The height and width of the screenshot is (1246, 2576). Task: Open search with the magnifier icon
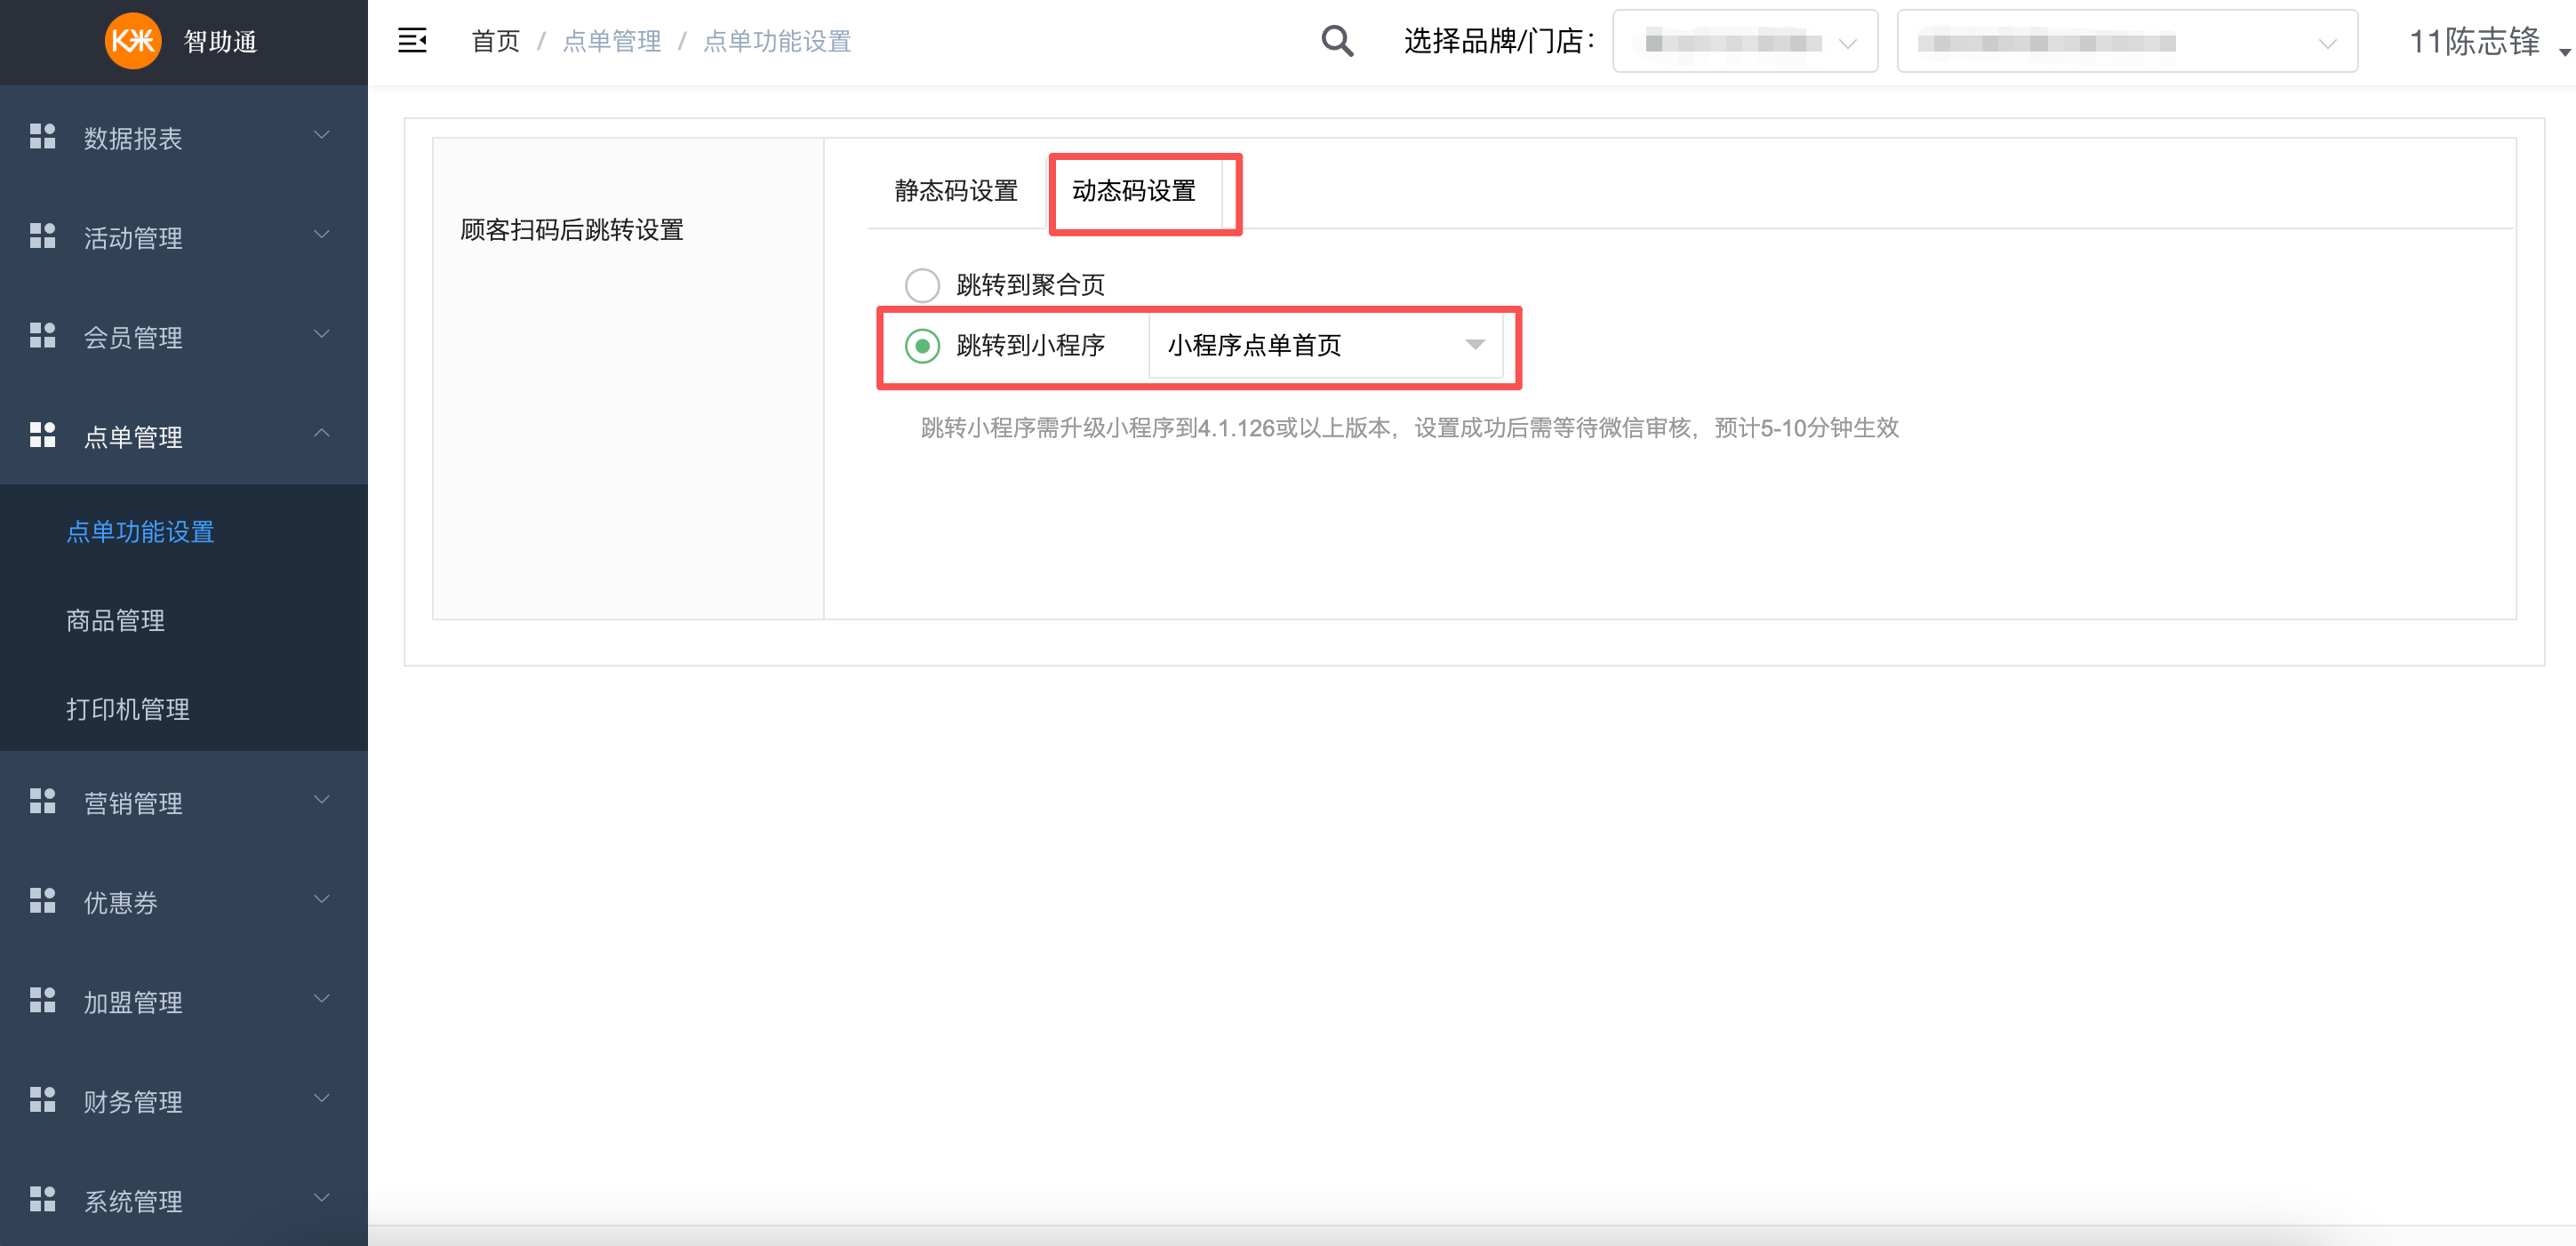pos(1337,41)
